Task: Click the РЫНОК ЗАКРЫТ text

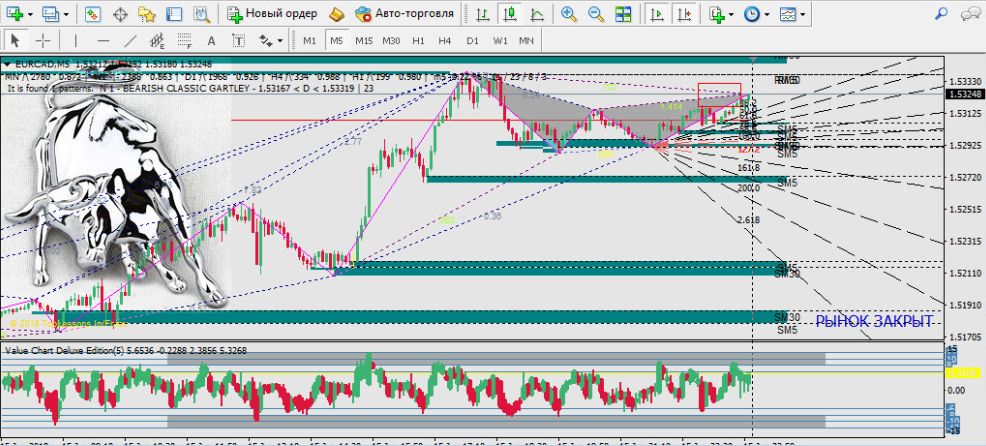Action: [x=874, y=321]
